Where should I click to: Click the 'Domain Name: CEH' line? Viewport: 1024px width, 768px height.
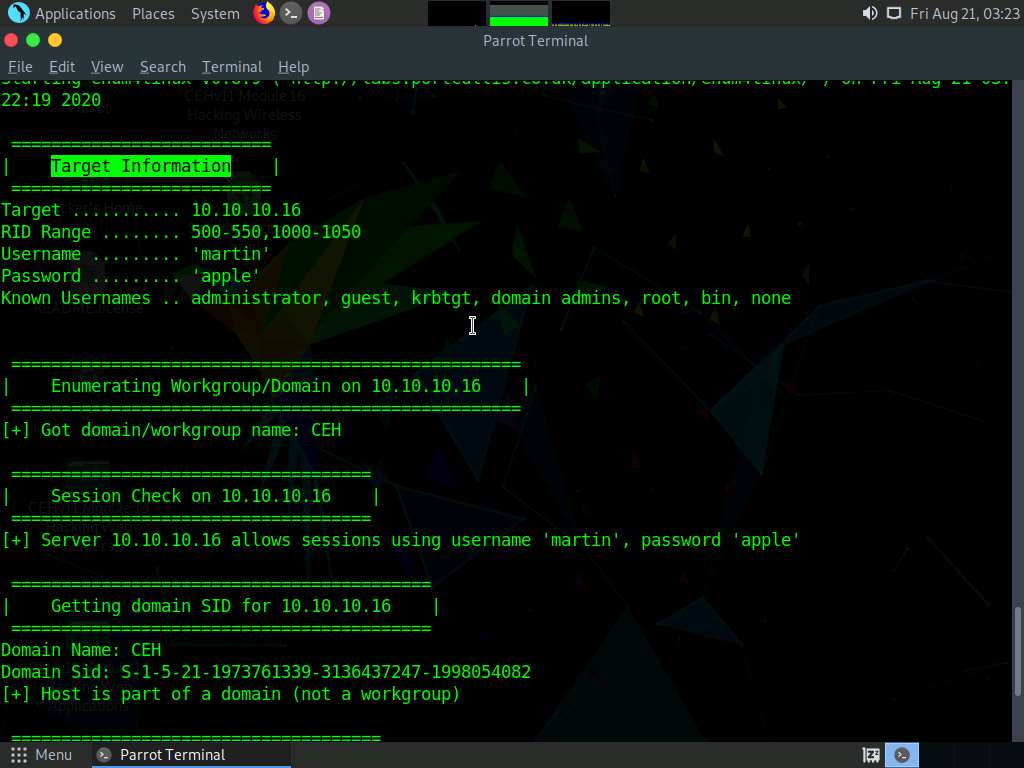(x=81, y=650)
